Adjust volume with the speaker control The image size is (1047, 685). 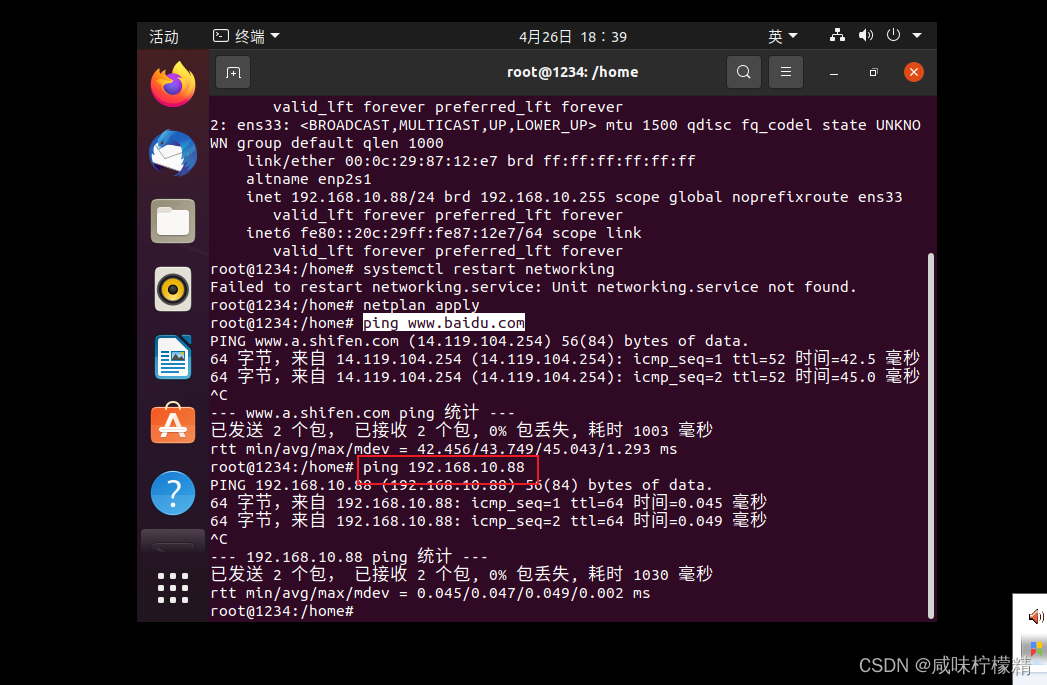click(865, 36)
